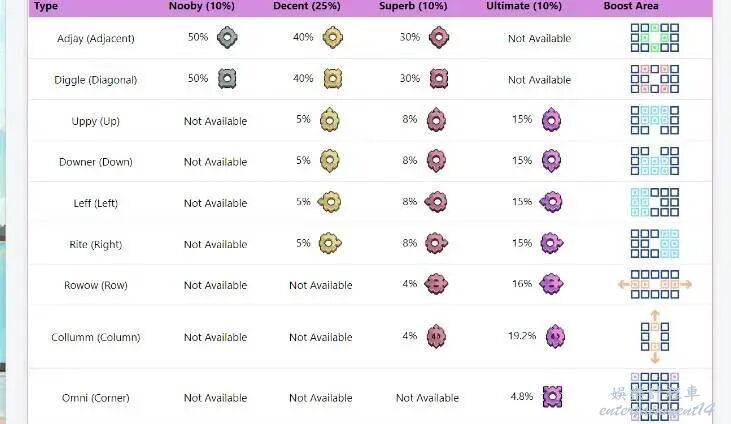The width and height of the screenshot is (731, 424).
Task: Click the Boost Area column header
Action: (631, 6)
